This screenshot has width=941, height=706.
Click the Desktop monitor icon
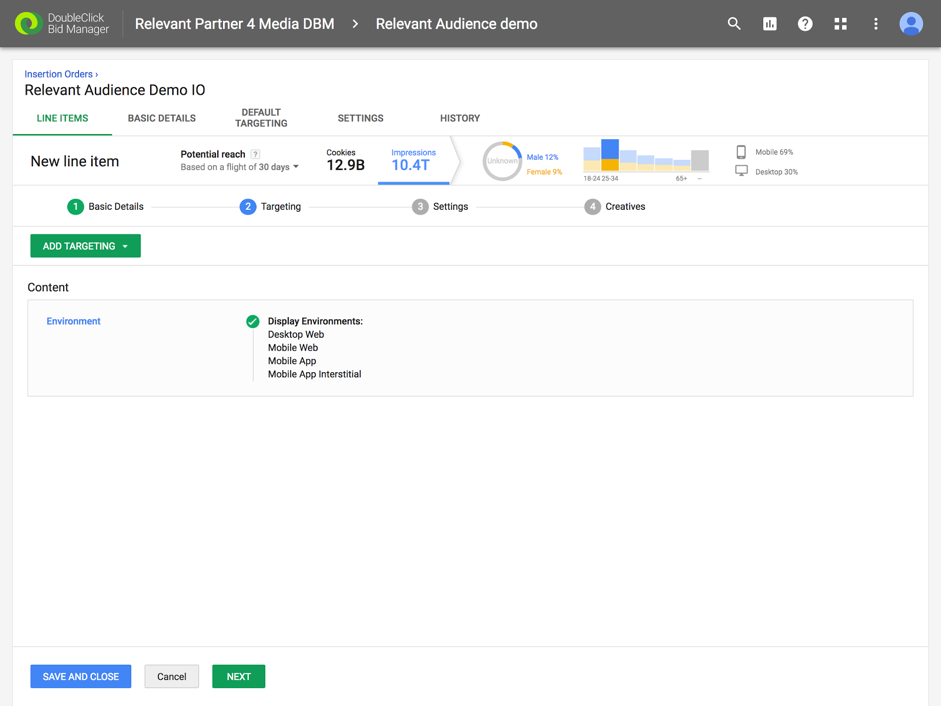(x=741, y=171)
